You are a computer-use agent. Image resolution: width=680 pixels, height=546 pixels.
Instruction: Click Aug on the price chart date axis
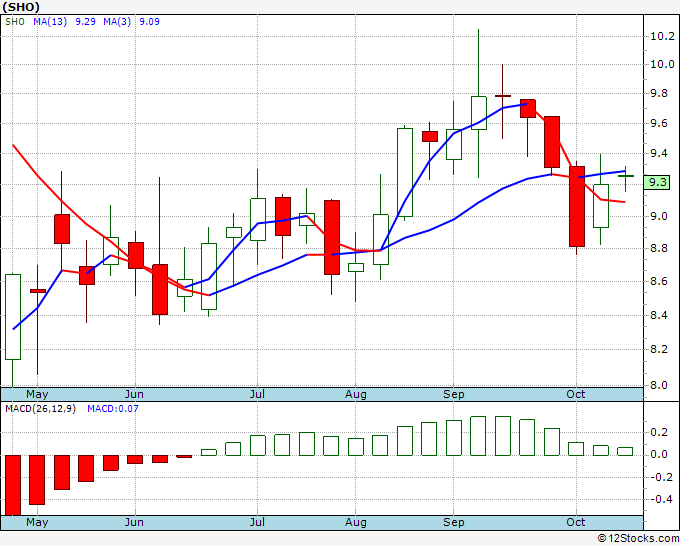356,395
